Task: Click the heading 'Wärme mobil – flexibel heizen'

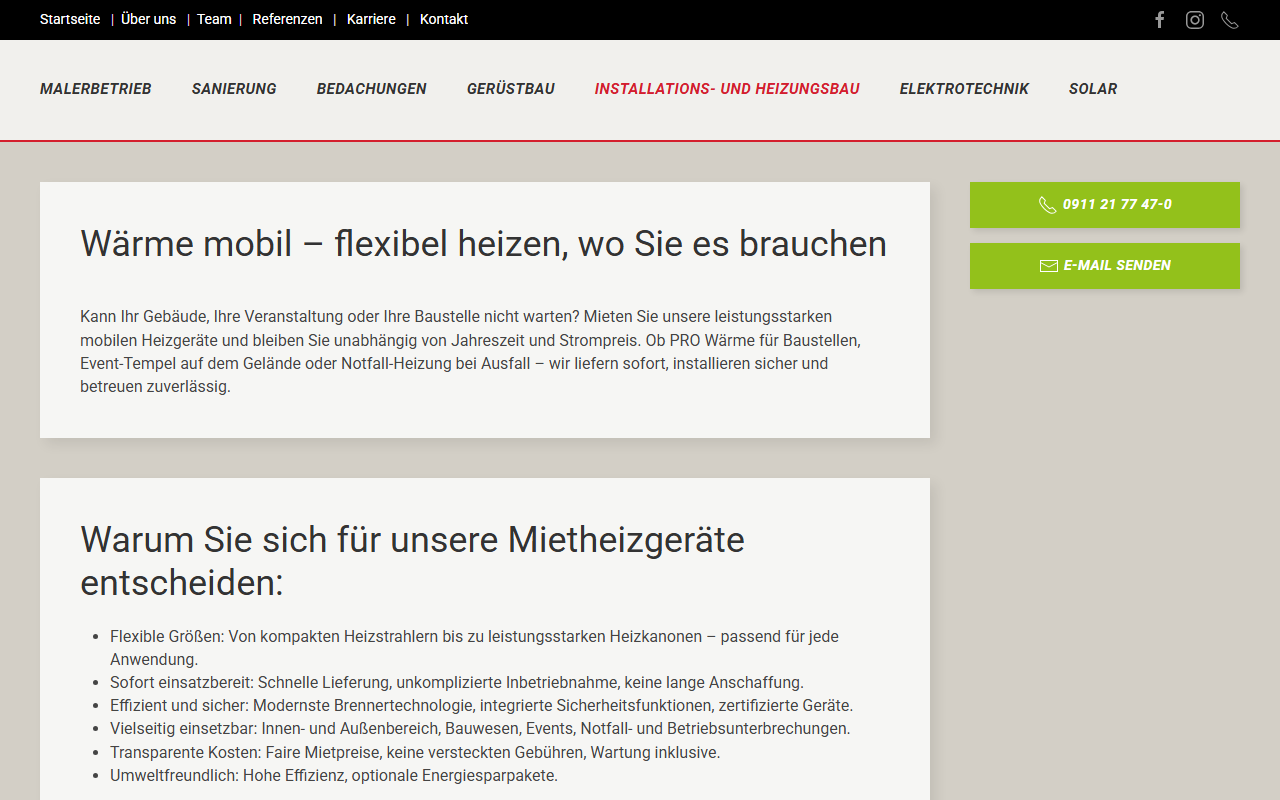Action: coord(484,244)
